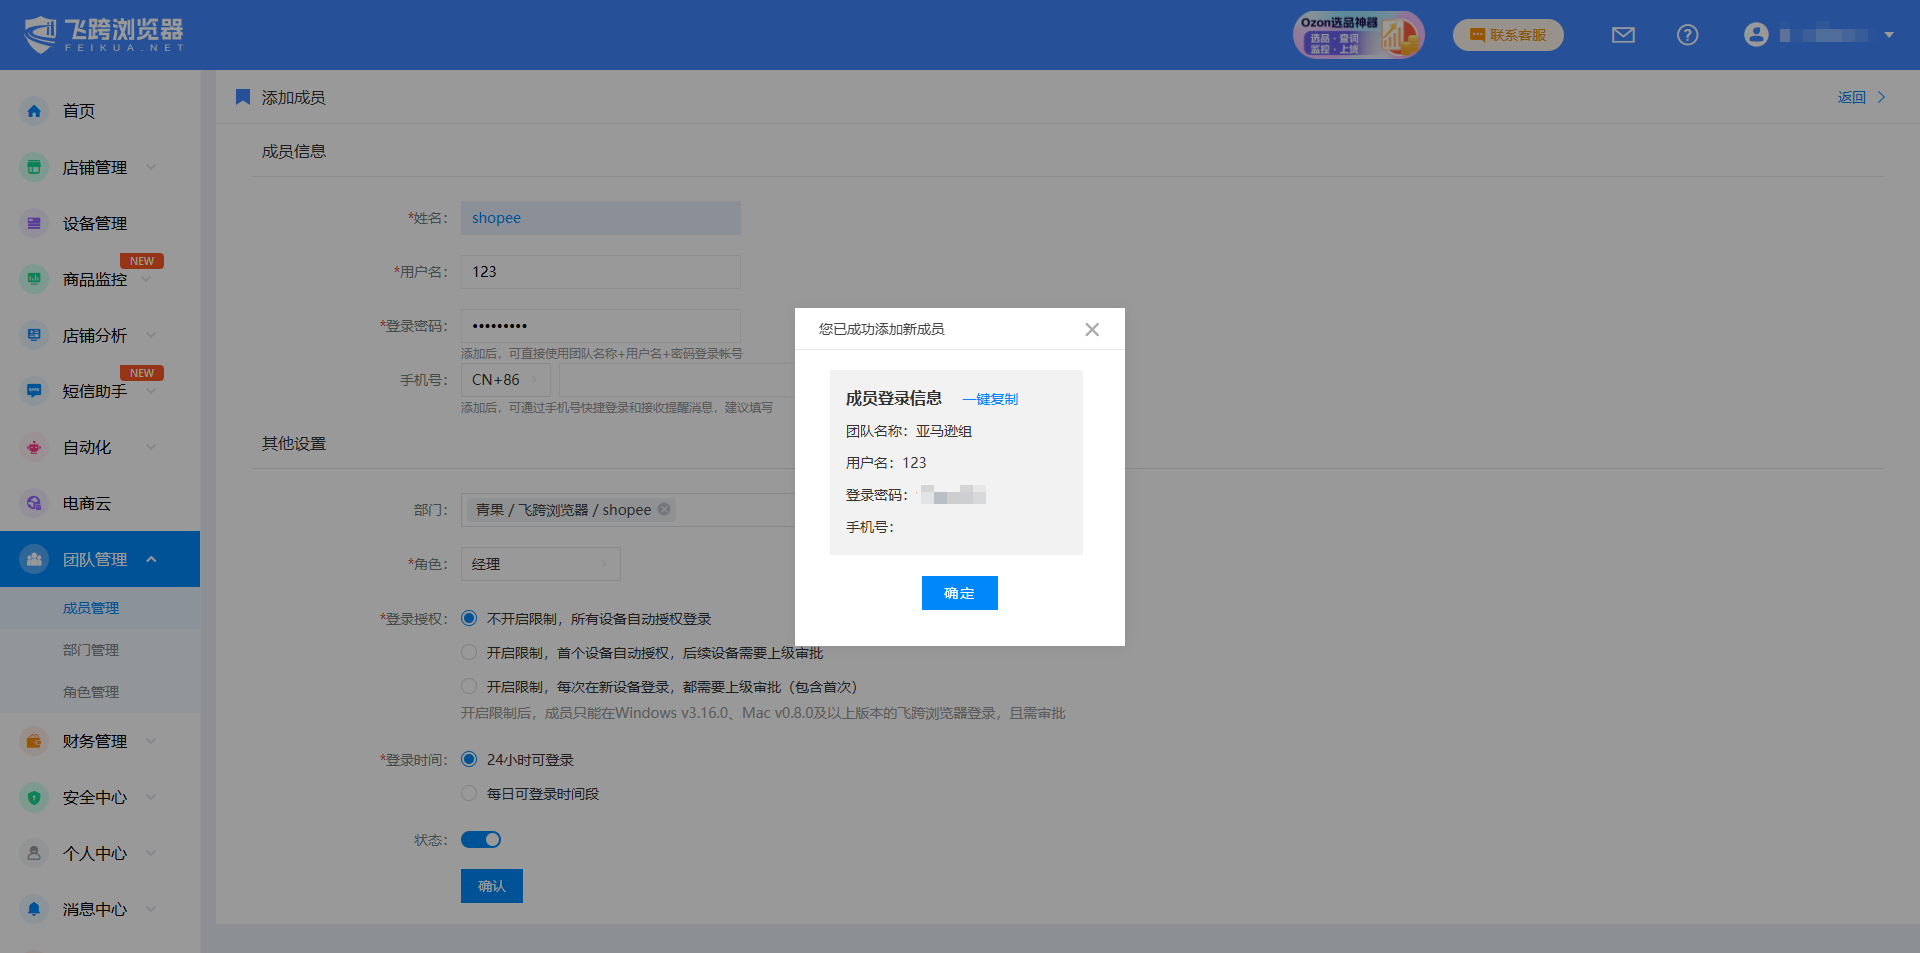The width and height of the screenshot is (1920, 953).
Task: Open role management submenu item
Action: pos(91,692)
